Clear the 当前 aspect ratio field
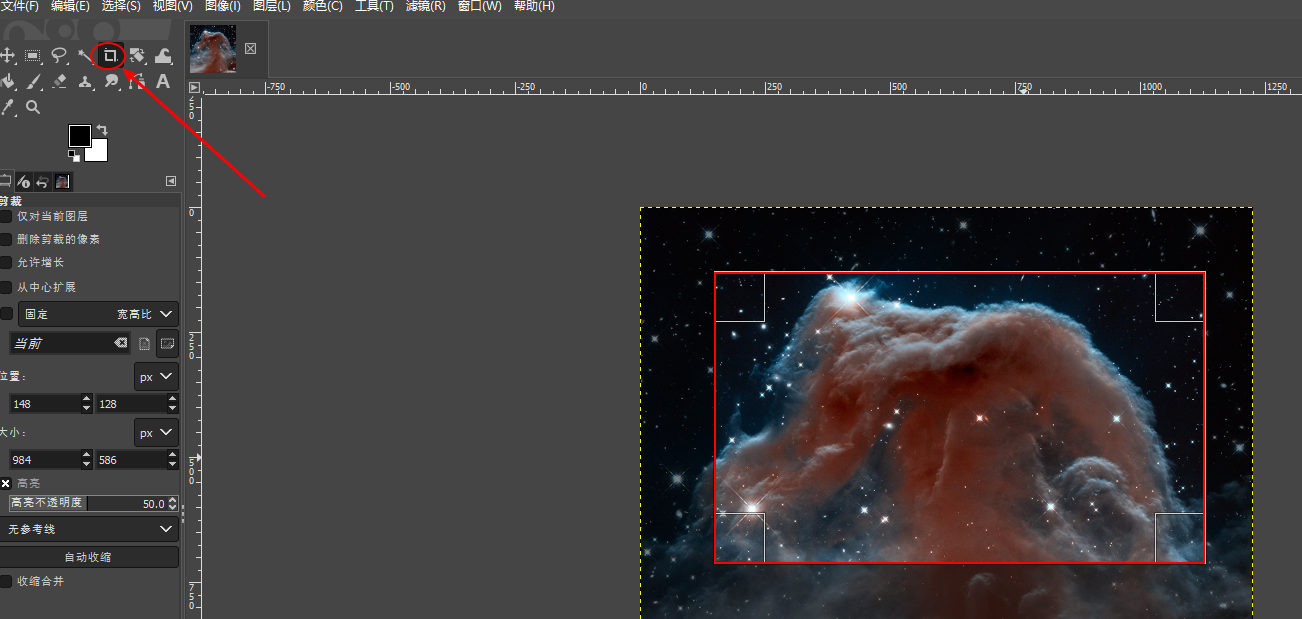The width and height of the screenshot is (1302, 619). [121, 343]
